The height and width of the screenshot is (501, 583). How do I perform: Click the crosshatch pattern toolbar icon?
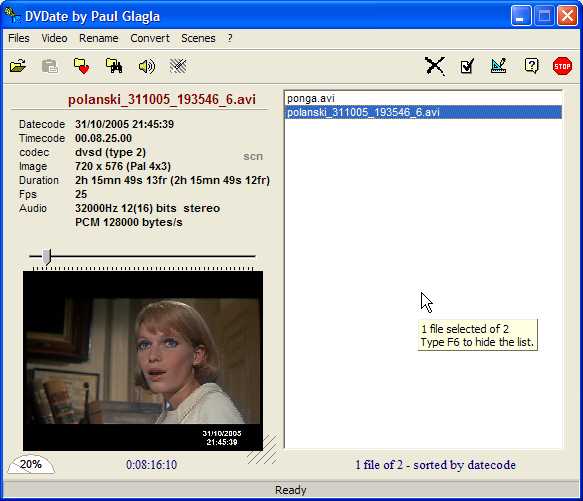[178, 66]
